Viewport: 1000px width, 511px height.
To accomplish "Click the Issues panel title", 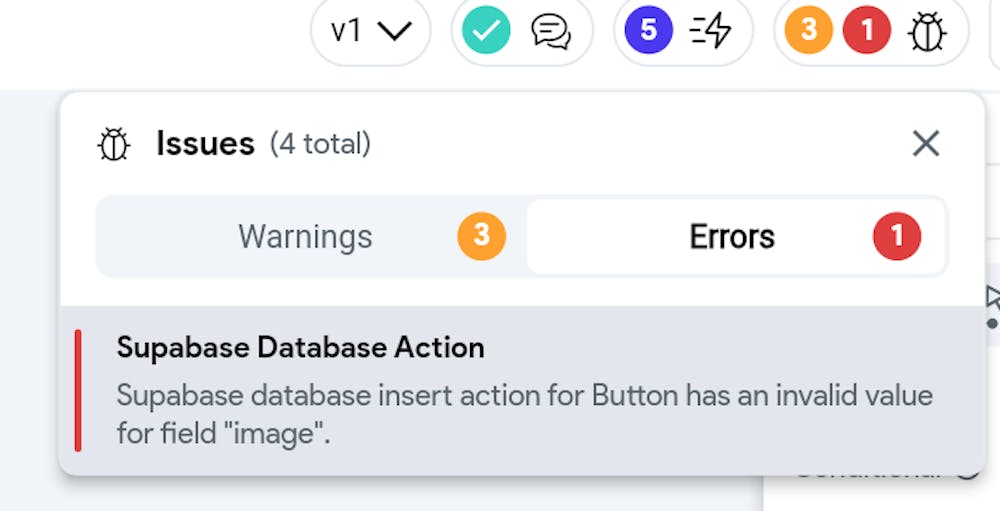I will [205, 144].
